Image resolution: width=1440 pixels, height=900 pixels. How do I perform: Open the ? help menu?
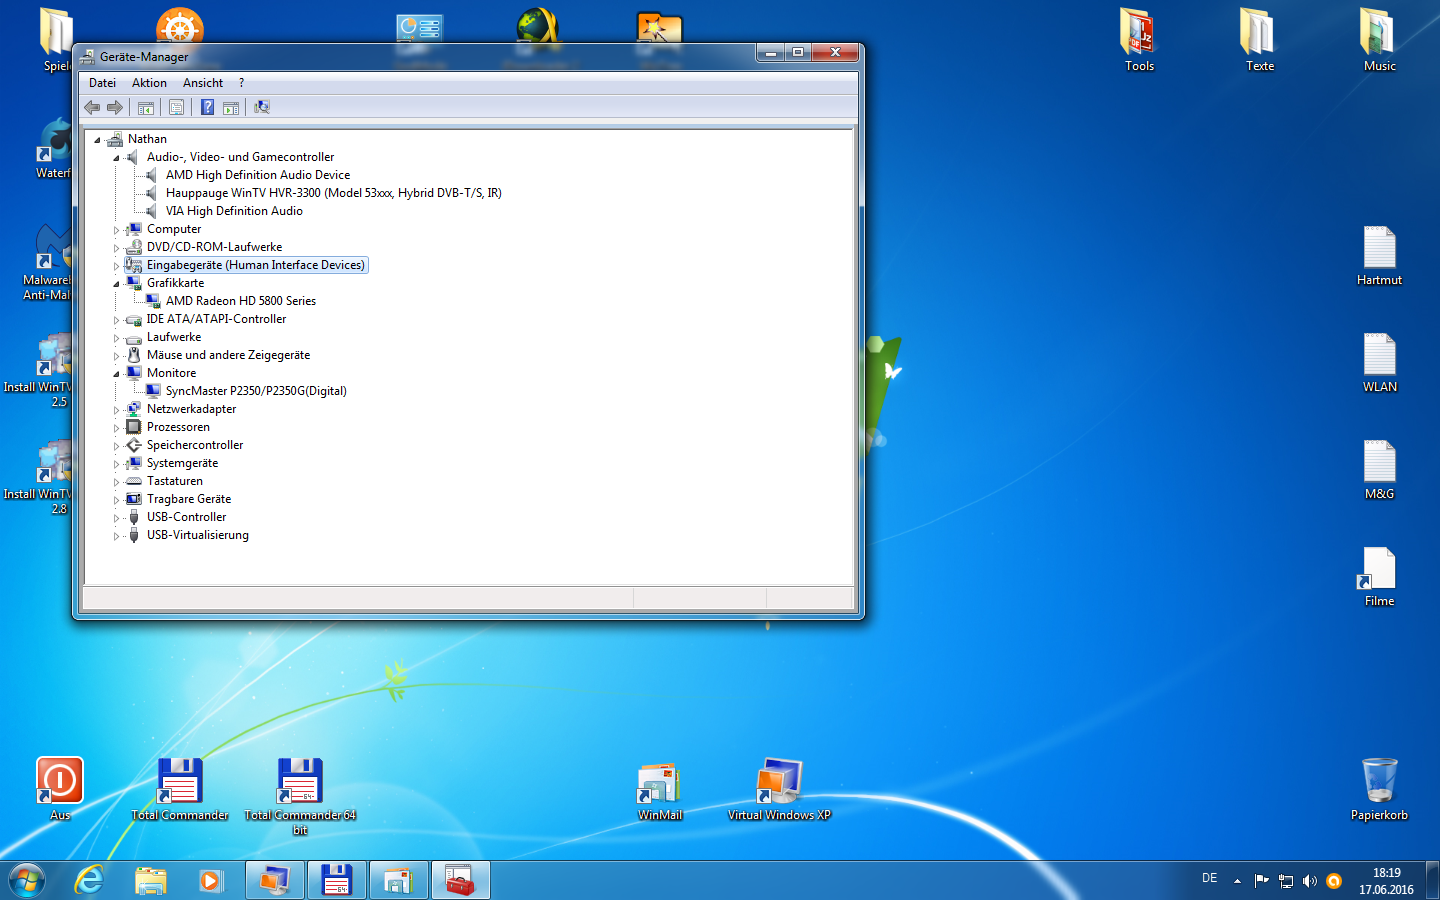241,83
